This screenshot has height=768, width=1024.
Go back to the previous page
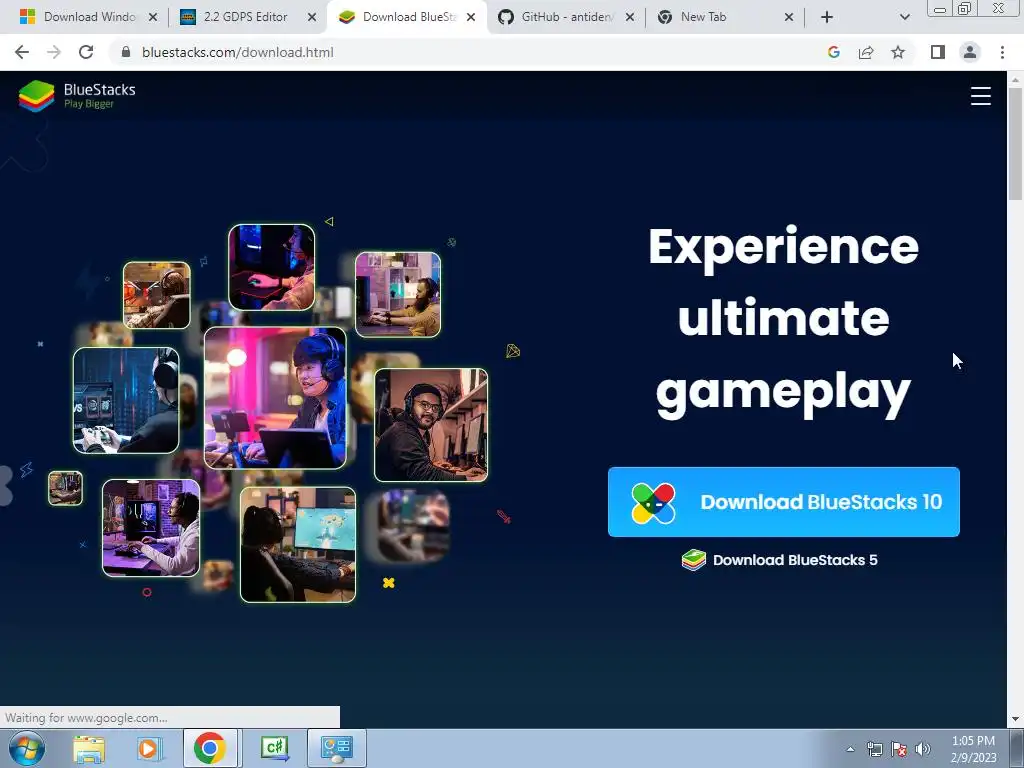point(22,52)
